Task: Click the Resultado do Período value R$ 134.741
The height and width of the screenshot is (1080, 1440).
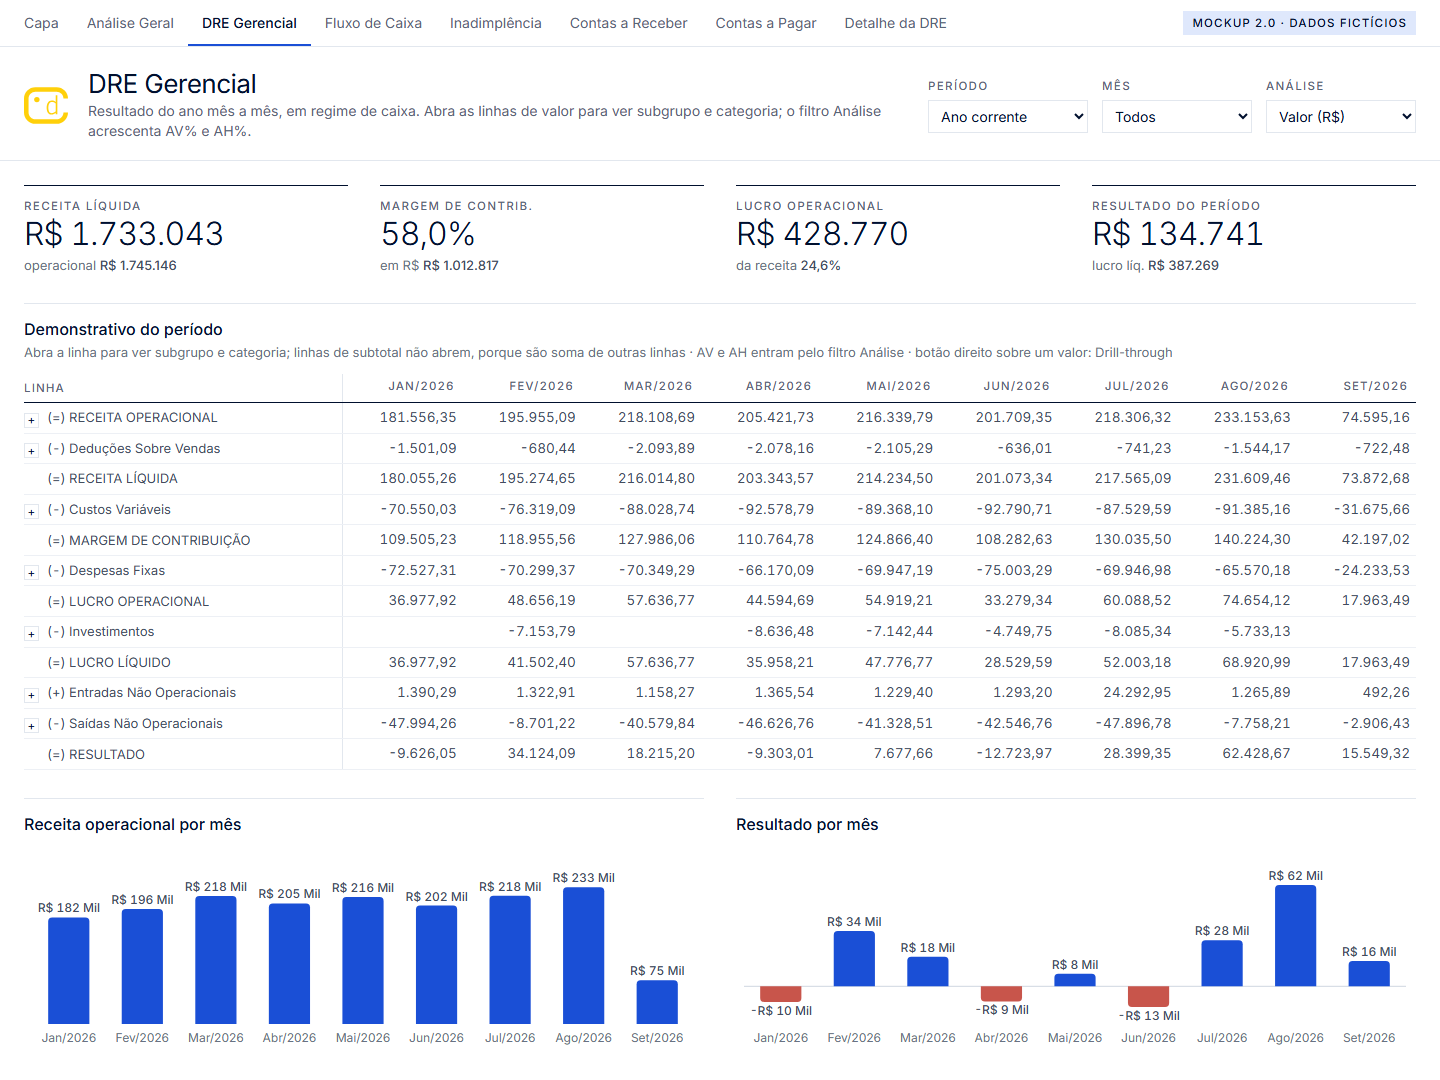Action: [1178, 234]
